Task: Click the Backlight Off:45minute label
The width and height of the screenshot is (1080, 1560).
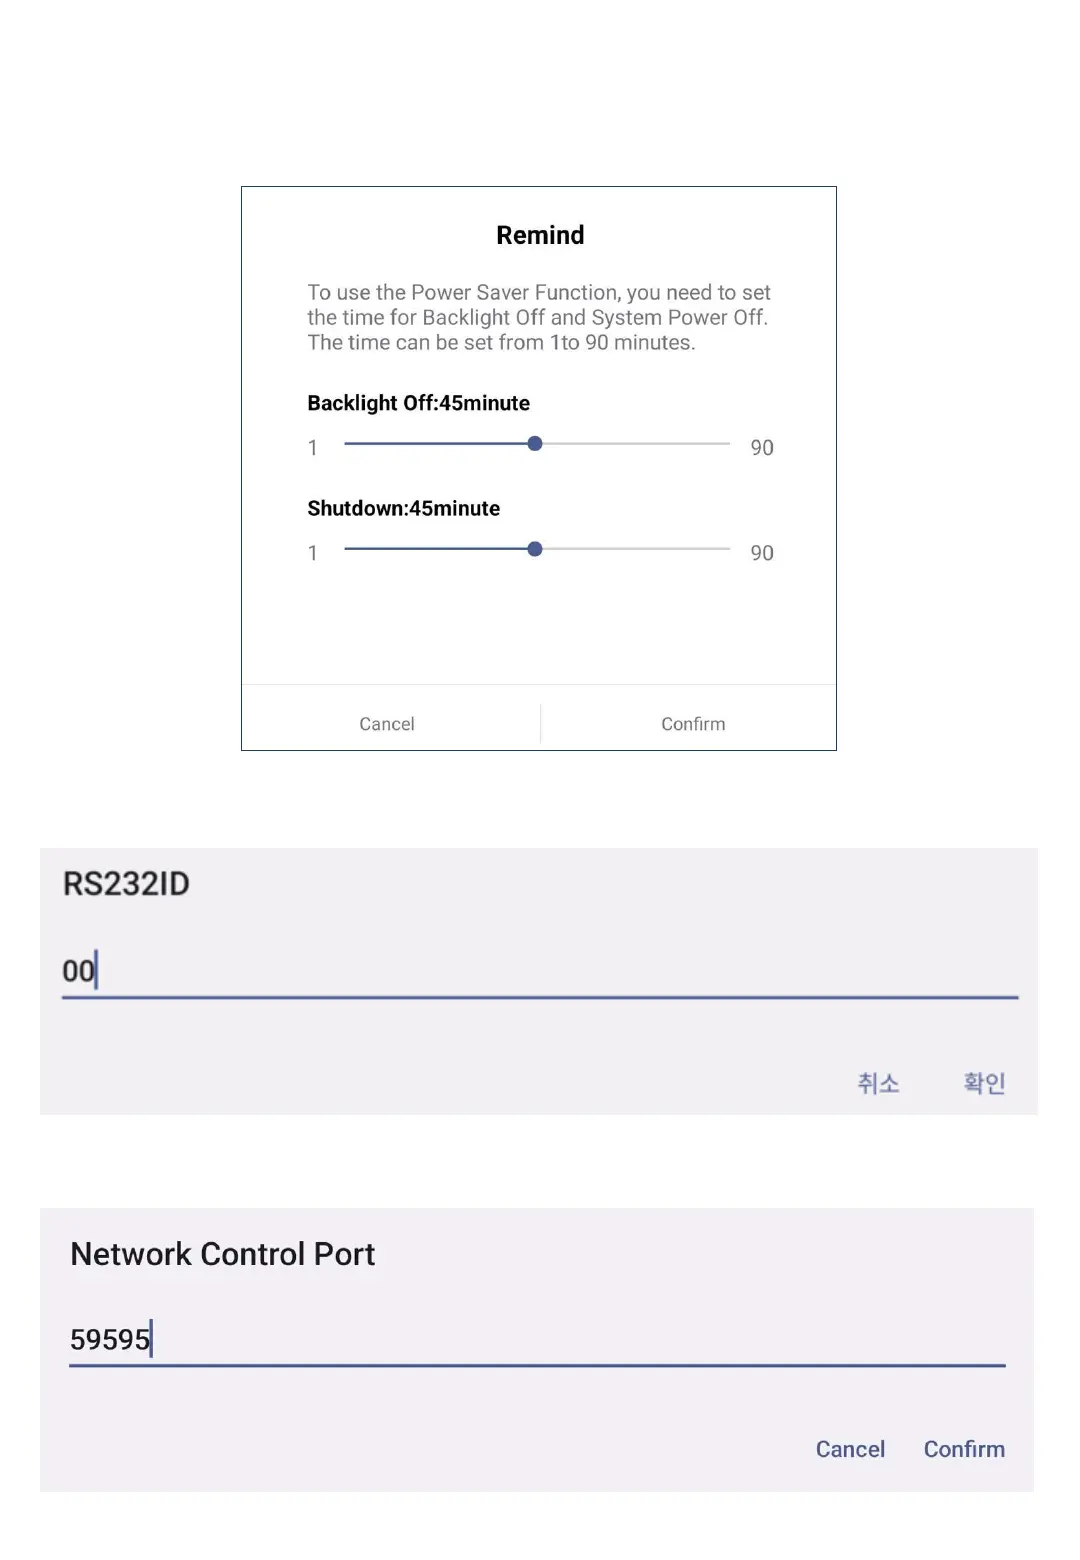Action: [418, 403]
